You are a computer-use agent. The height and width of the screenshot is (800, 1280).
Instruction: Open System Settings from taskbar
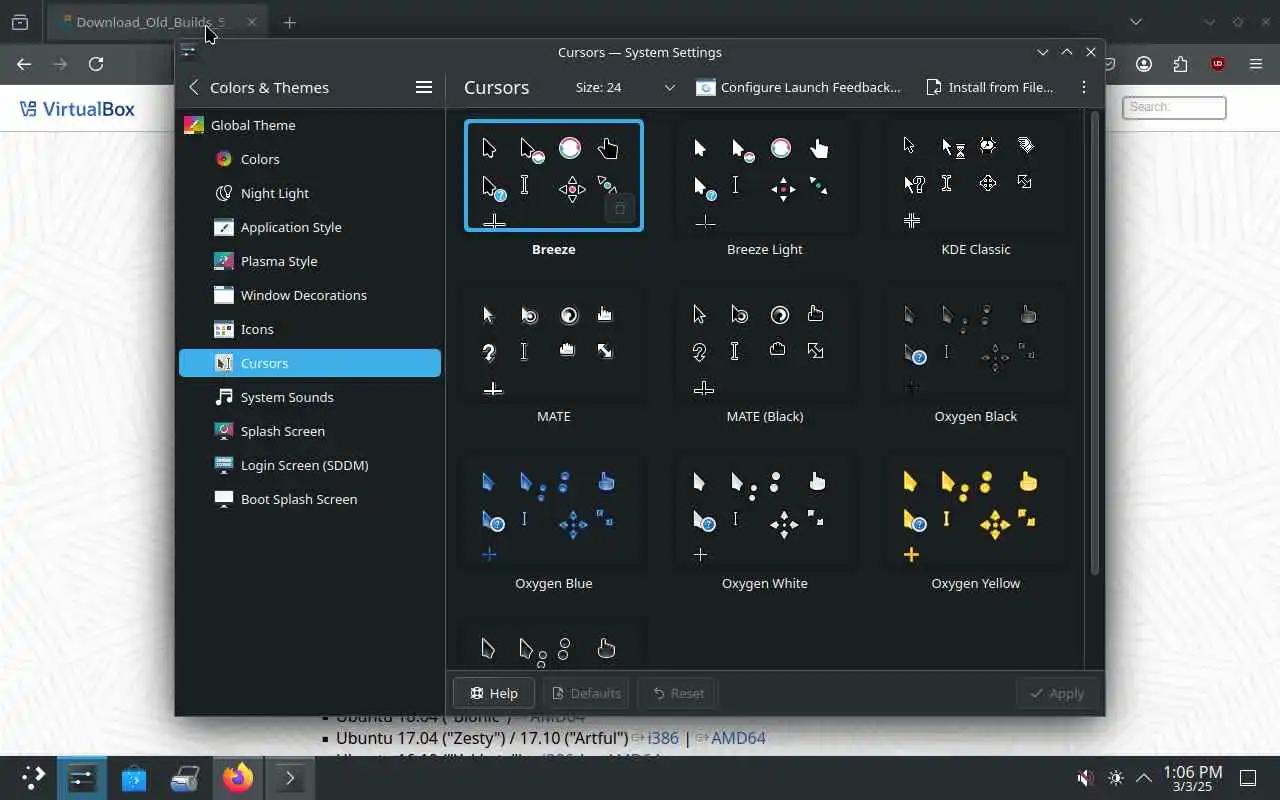pyautogui.click(x=82, y=778)
